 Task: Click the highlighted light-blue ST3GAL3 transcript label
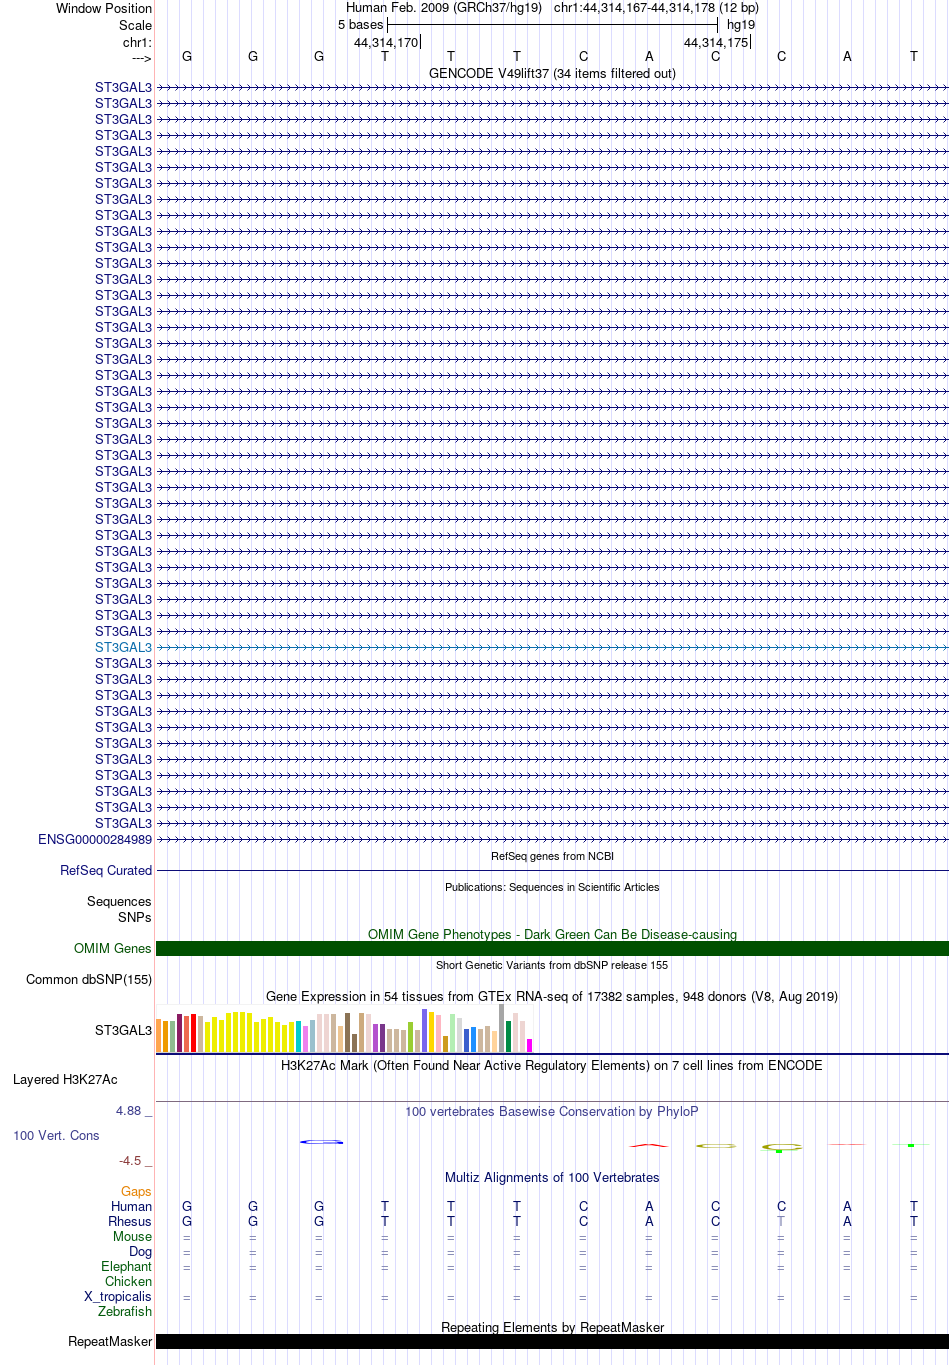[x=123, y=647]
